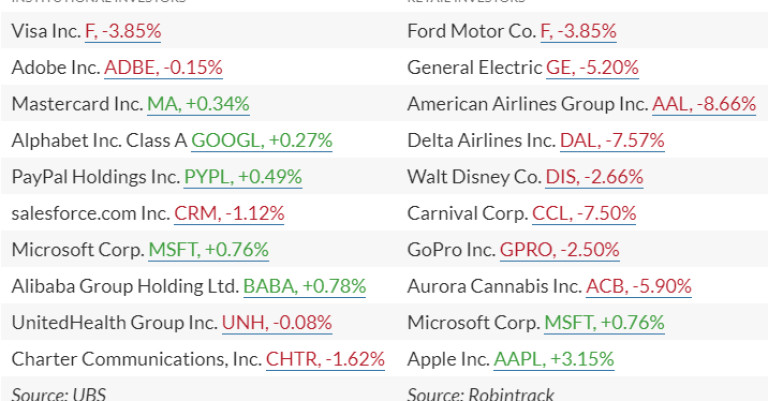Viewport: 768px width, 401px height.
Task: Open the GoPro GPRO ticker link
Action: tap(559, 250)
